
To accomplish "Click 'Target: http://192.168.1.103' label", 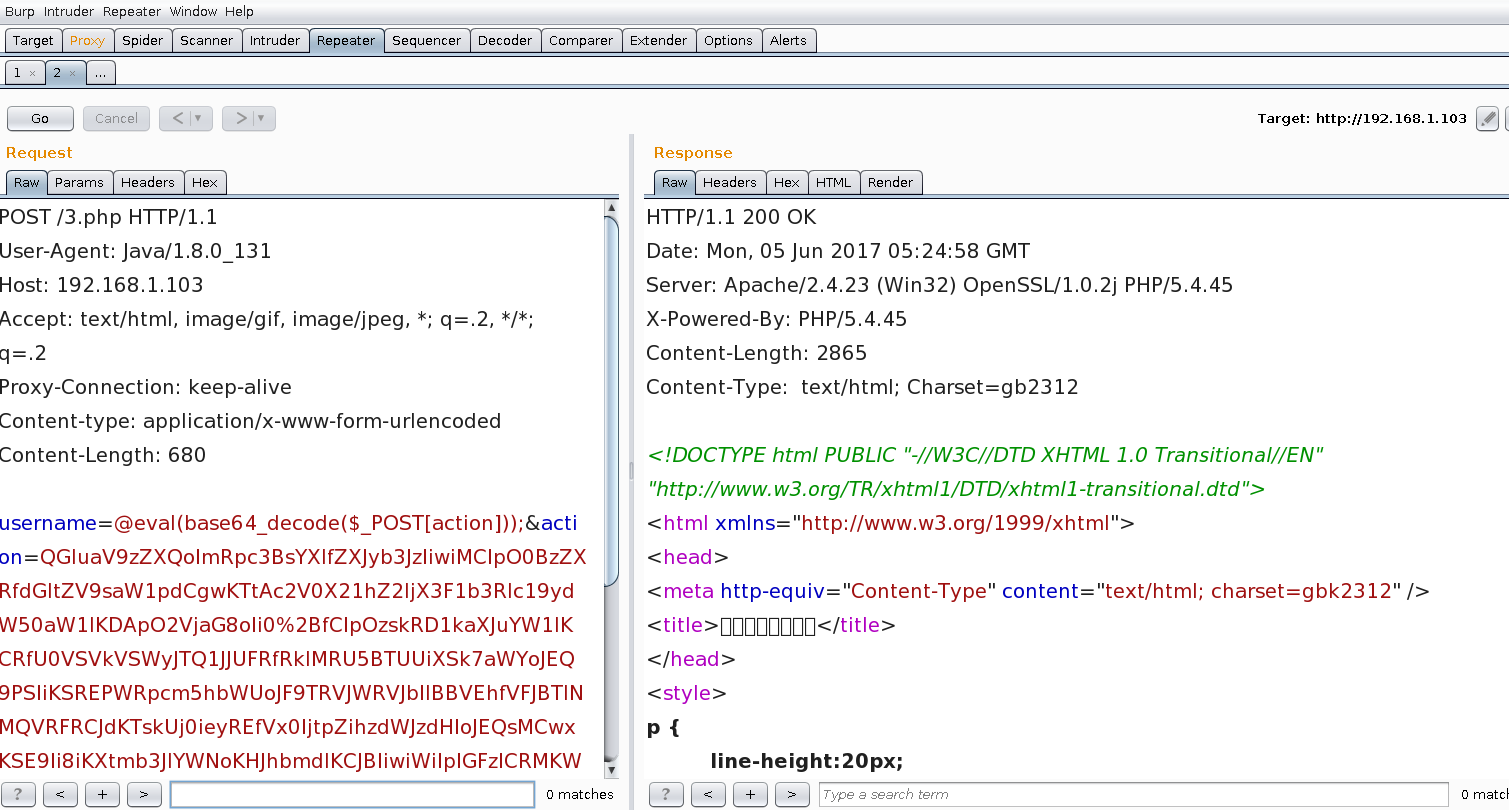I will (x=1362, y=118).
